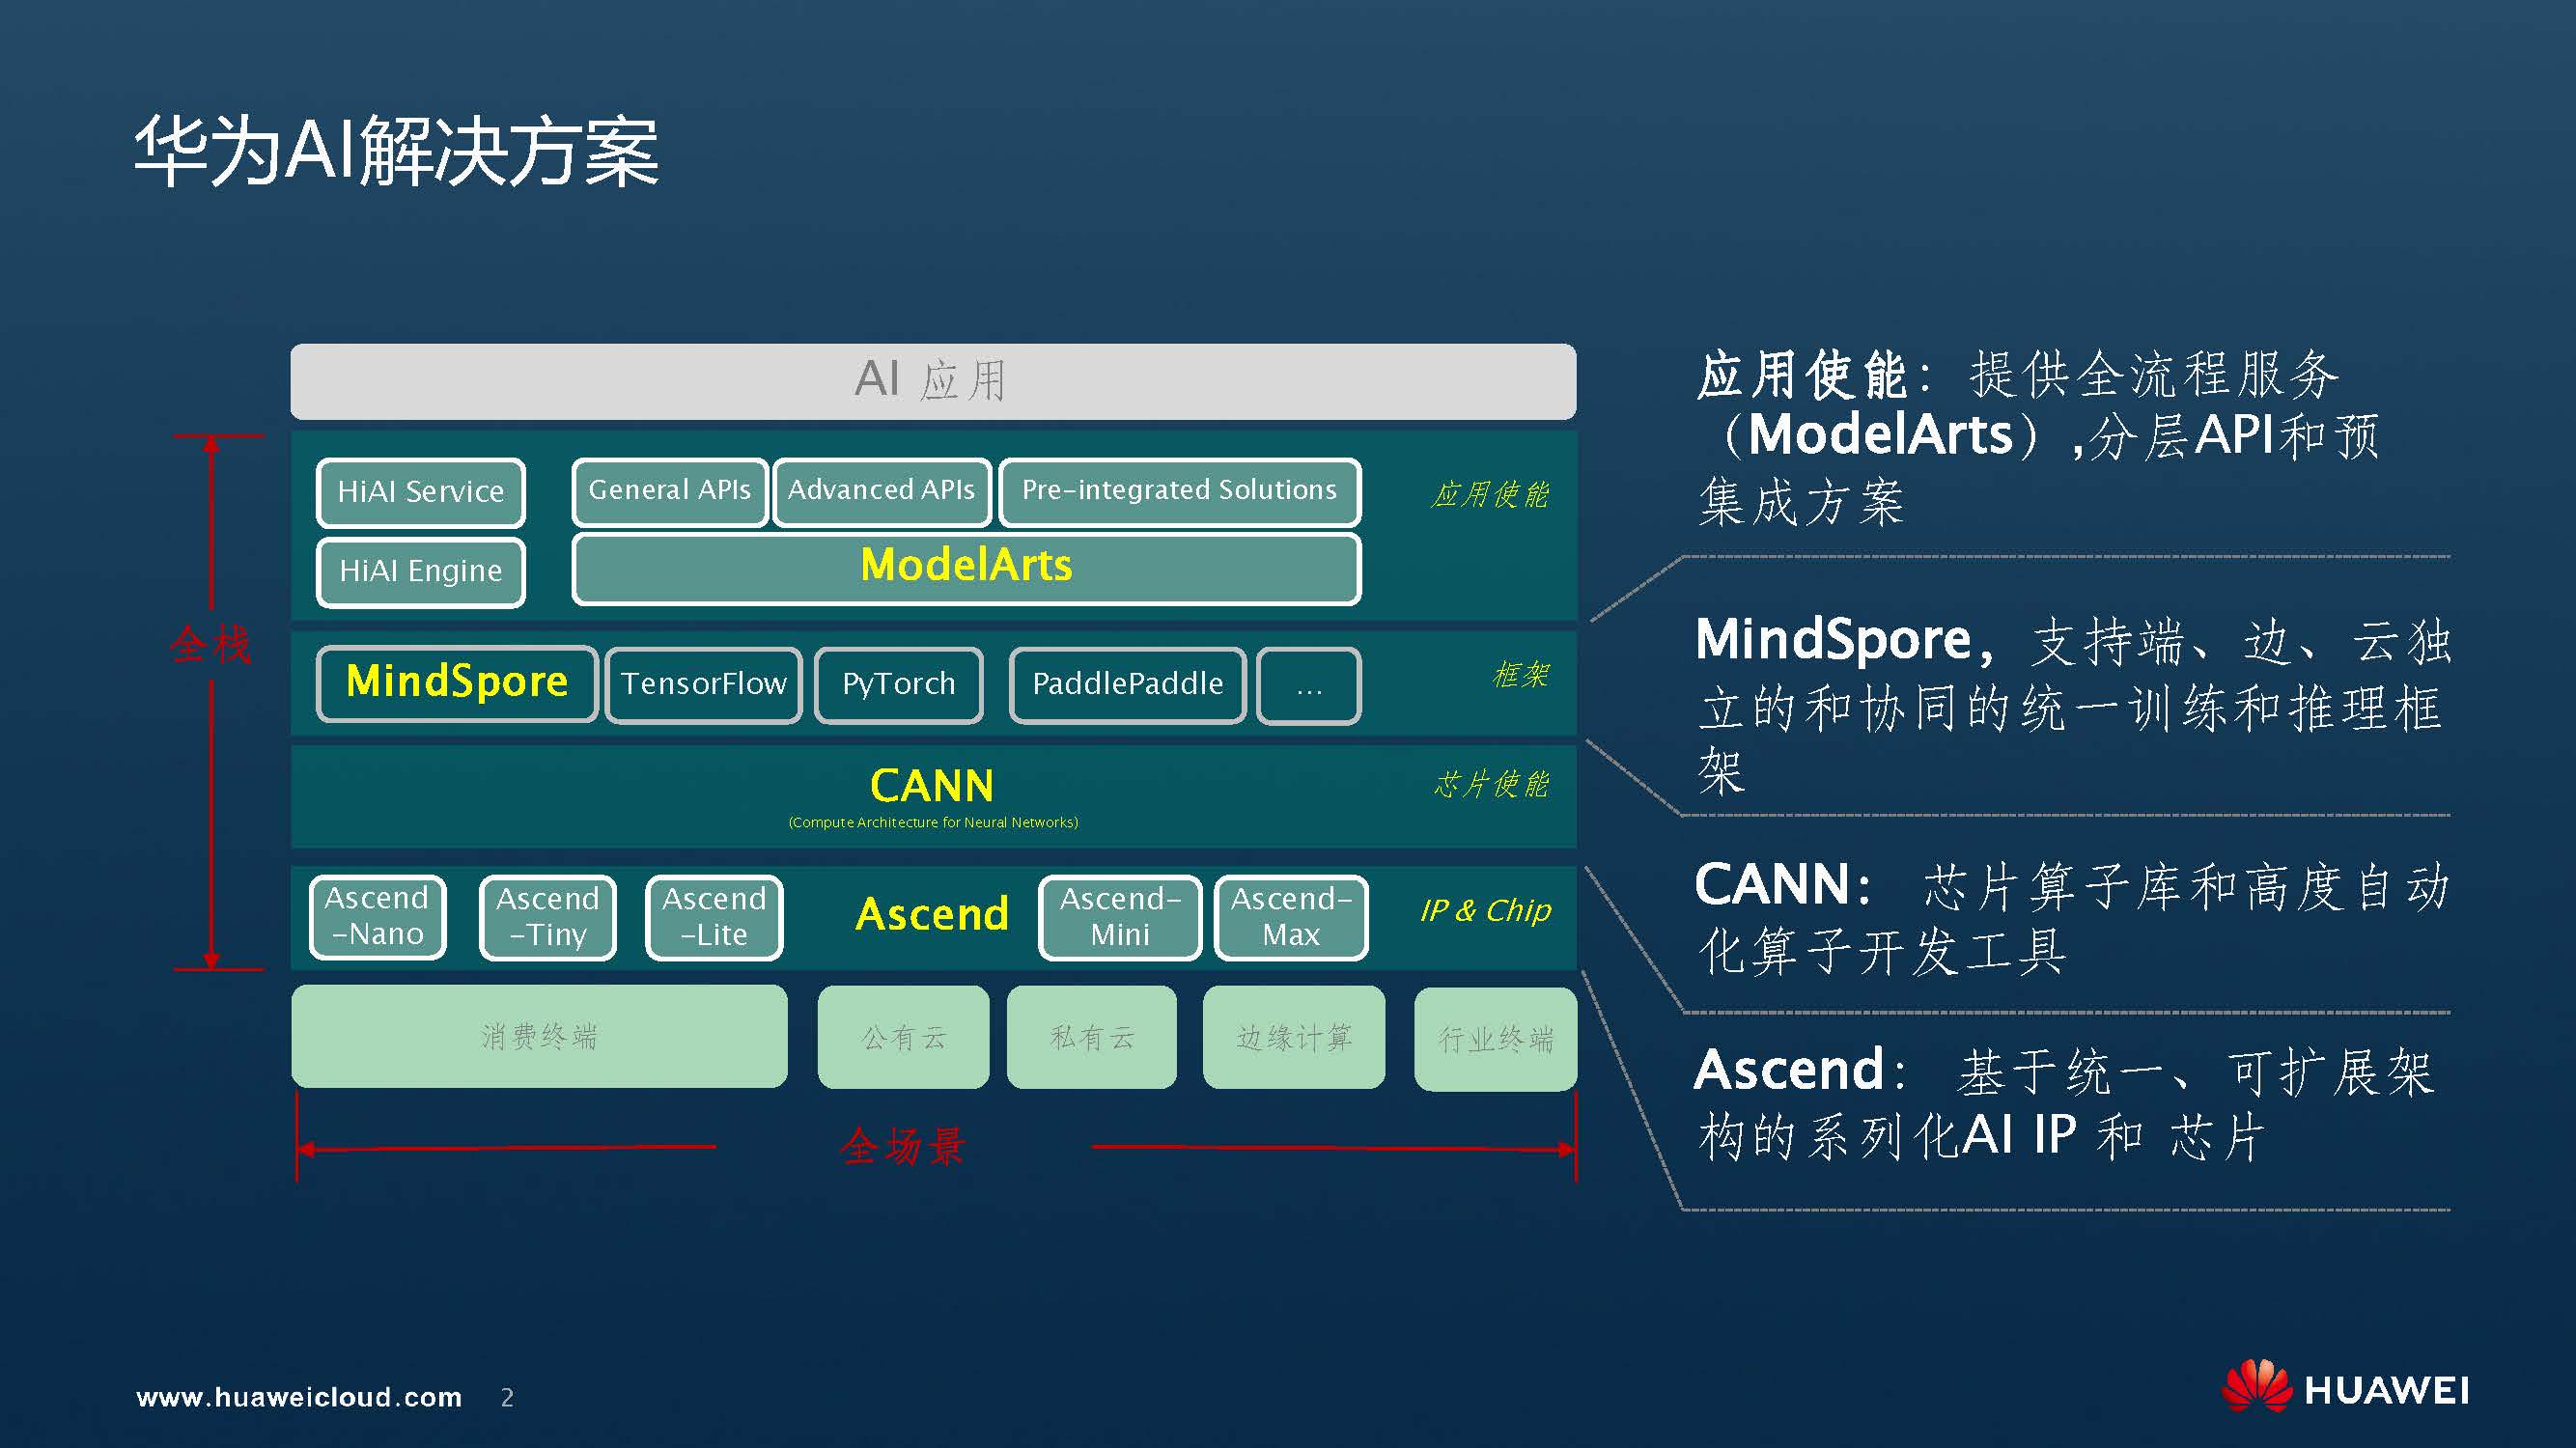Expand the ellipsis frameworks box
This screenshot has height=1448, width=2576.
1310,685
